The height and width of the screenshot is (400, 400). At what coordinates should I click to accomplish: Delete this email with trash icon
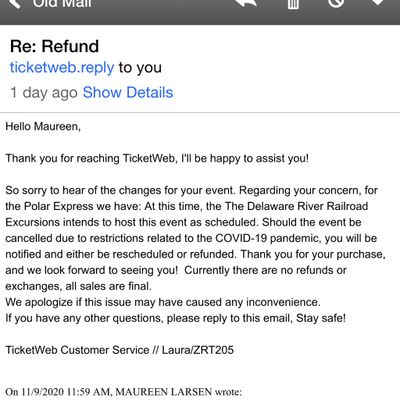[293, 4]
